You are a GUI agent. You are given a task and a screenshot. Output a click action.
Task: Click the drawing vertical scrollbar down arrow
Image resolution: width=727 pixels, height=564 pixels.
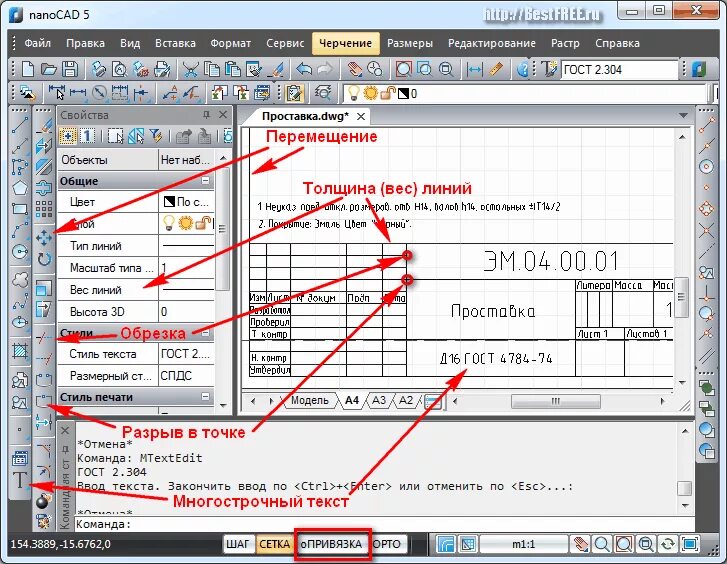682,383
